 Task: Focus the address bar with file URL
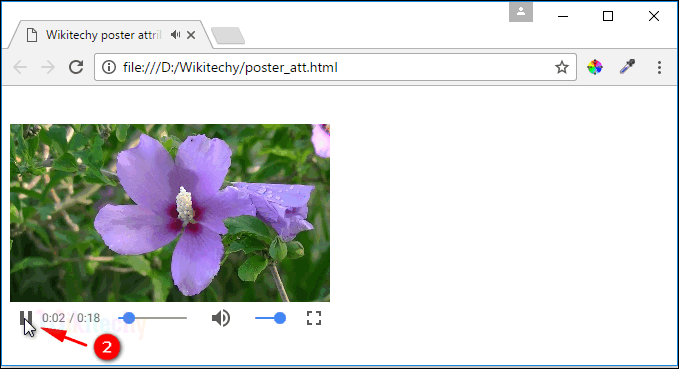[335, 67]
